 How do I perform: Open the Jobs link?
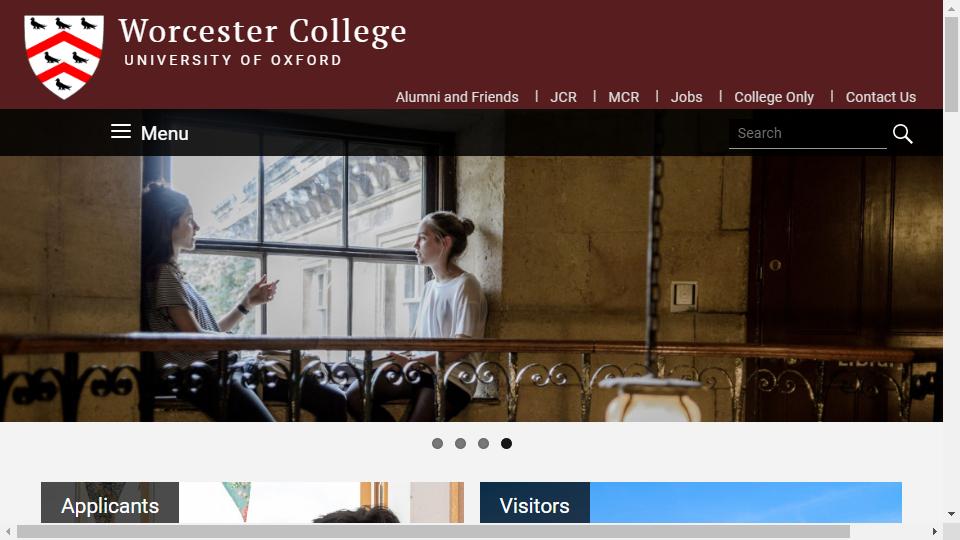(x=686, y=97)
